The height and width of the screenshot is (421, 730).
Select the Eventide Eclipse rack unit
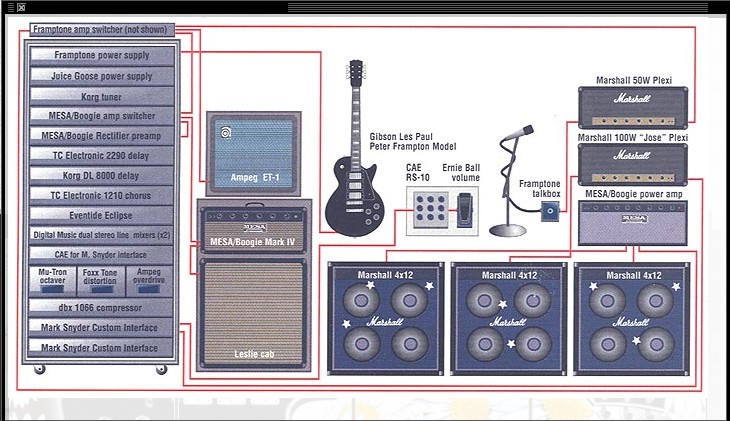tap(101, 215)
